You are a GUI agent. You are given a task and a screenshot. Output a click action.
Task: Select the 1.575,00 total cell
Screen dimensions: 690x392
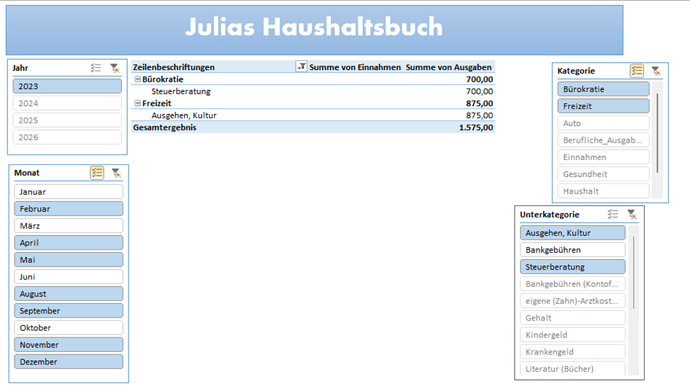click(476, 127)
